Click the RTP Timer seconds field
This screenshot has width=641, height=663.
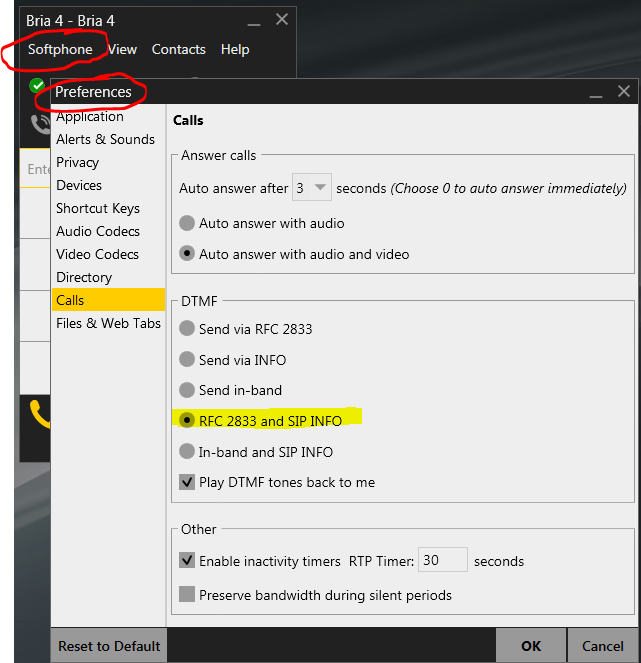443,559
